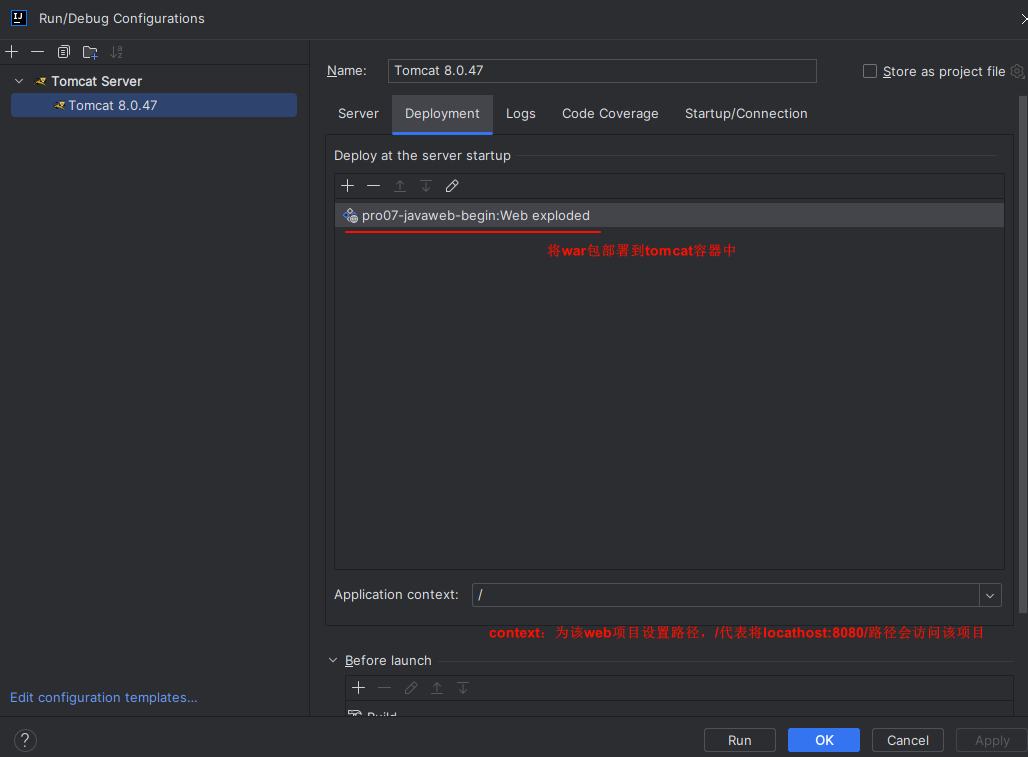Screen dimensions: 1028x757
Task: Remove the Before launch task
Action: [x=385, y=688]
